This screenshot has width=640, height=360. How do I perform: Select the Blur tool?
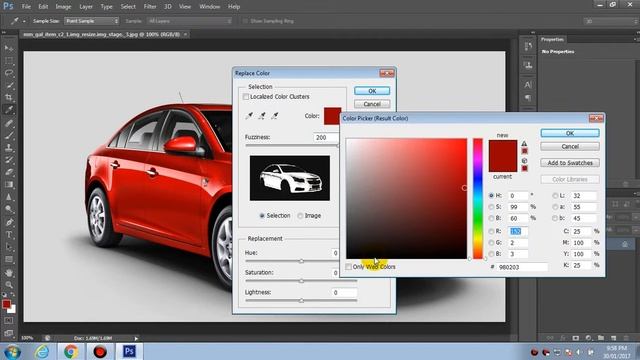tap(9, 197)
